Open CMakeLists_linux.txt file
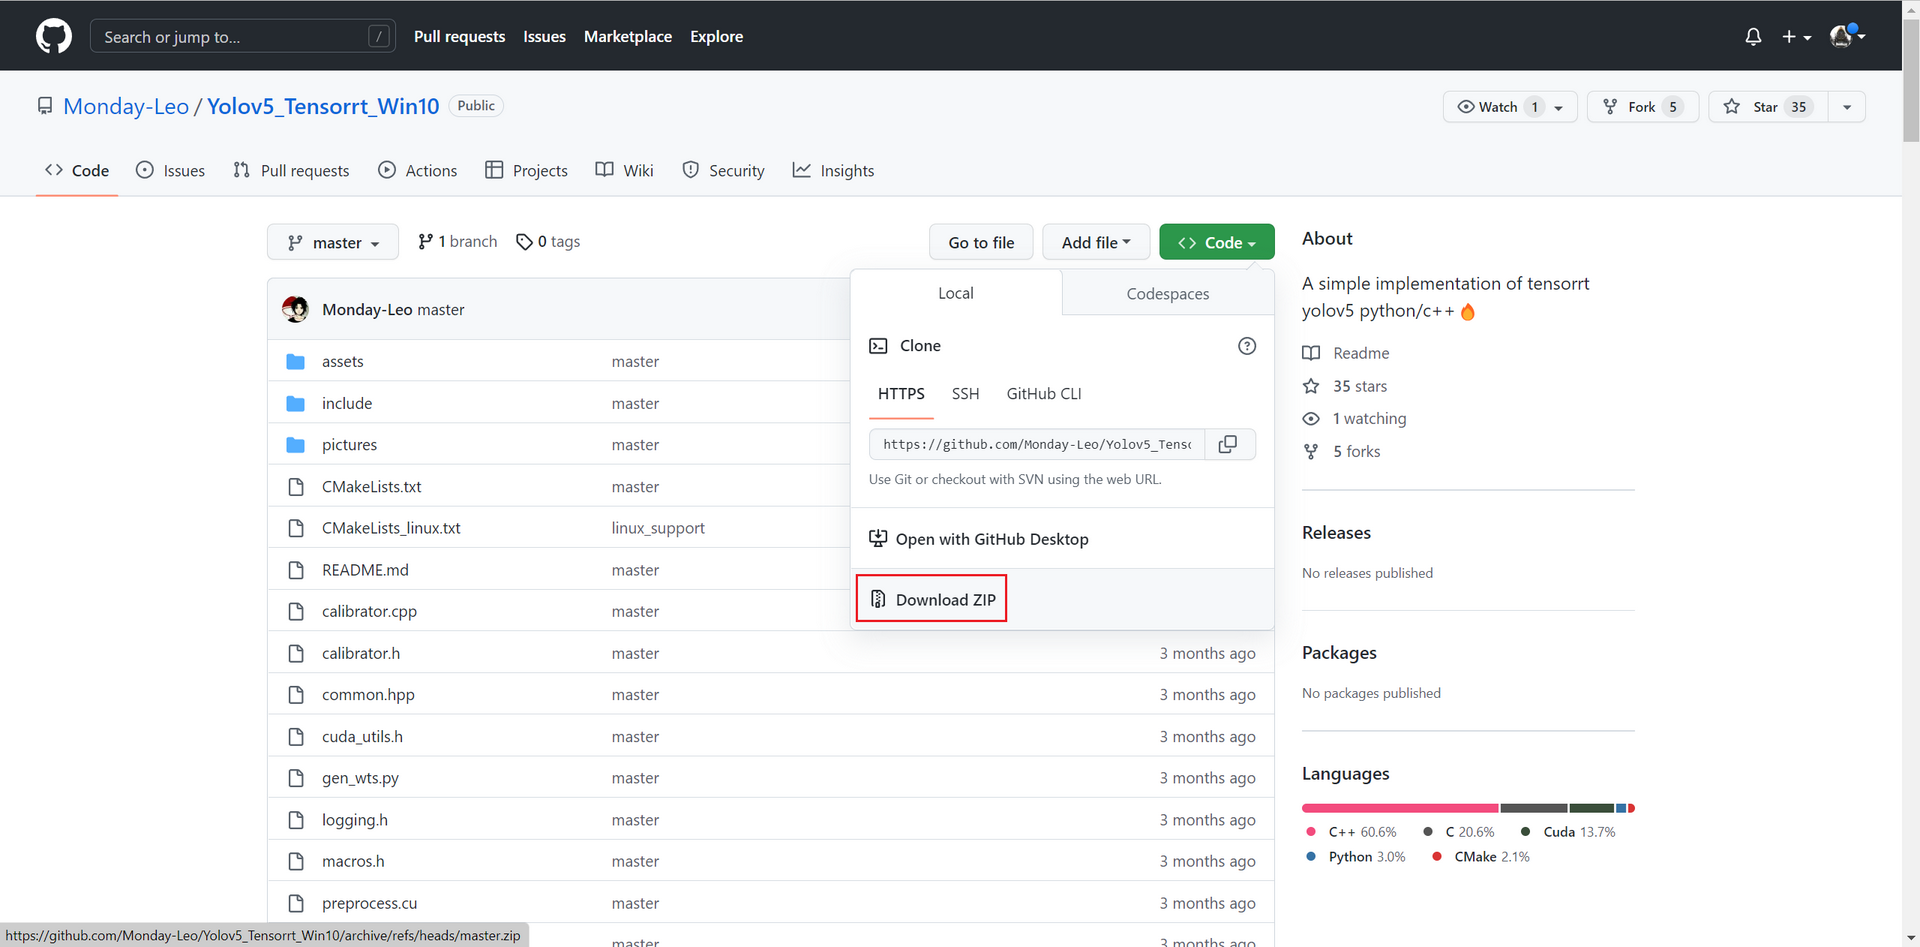 (x=391, y=528)
